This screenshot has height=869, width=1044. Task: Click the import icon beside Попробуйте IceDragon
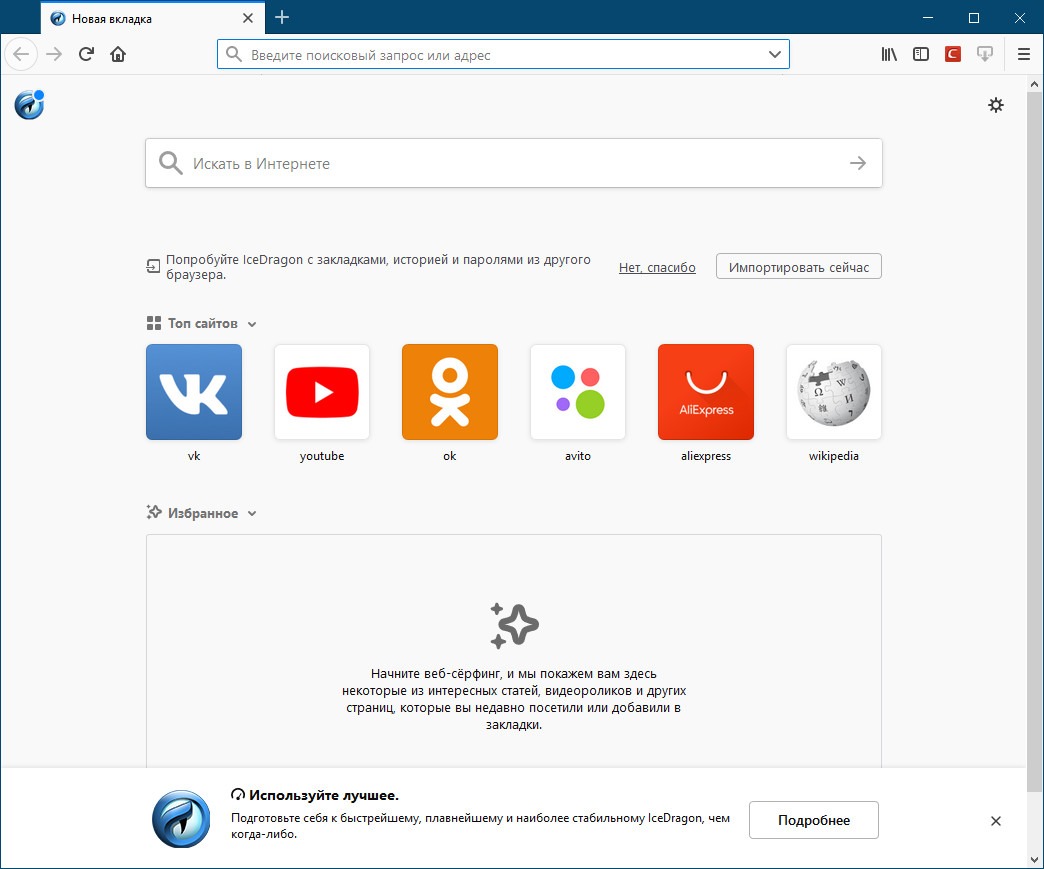(x=153, y=266)
